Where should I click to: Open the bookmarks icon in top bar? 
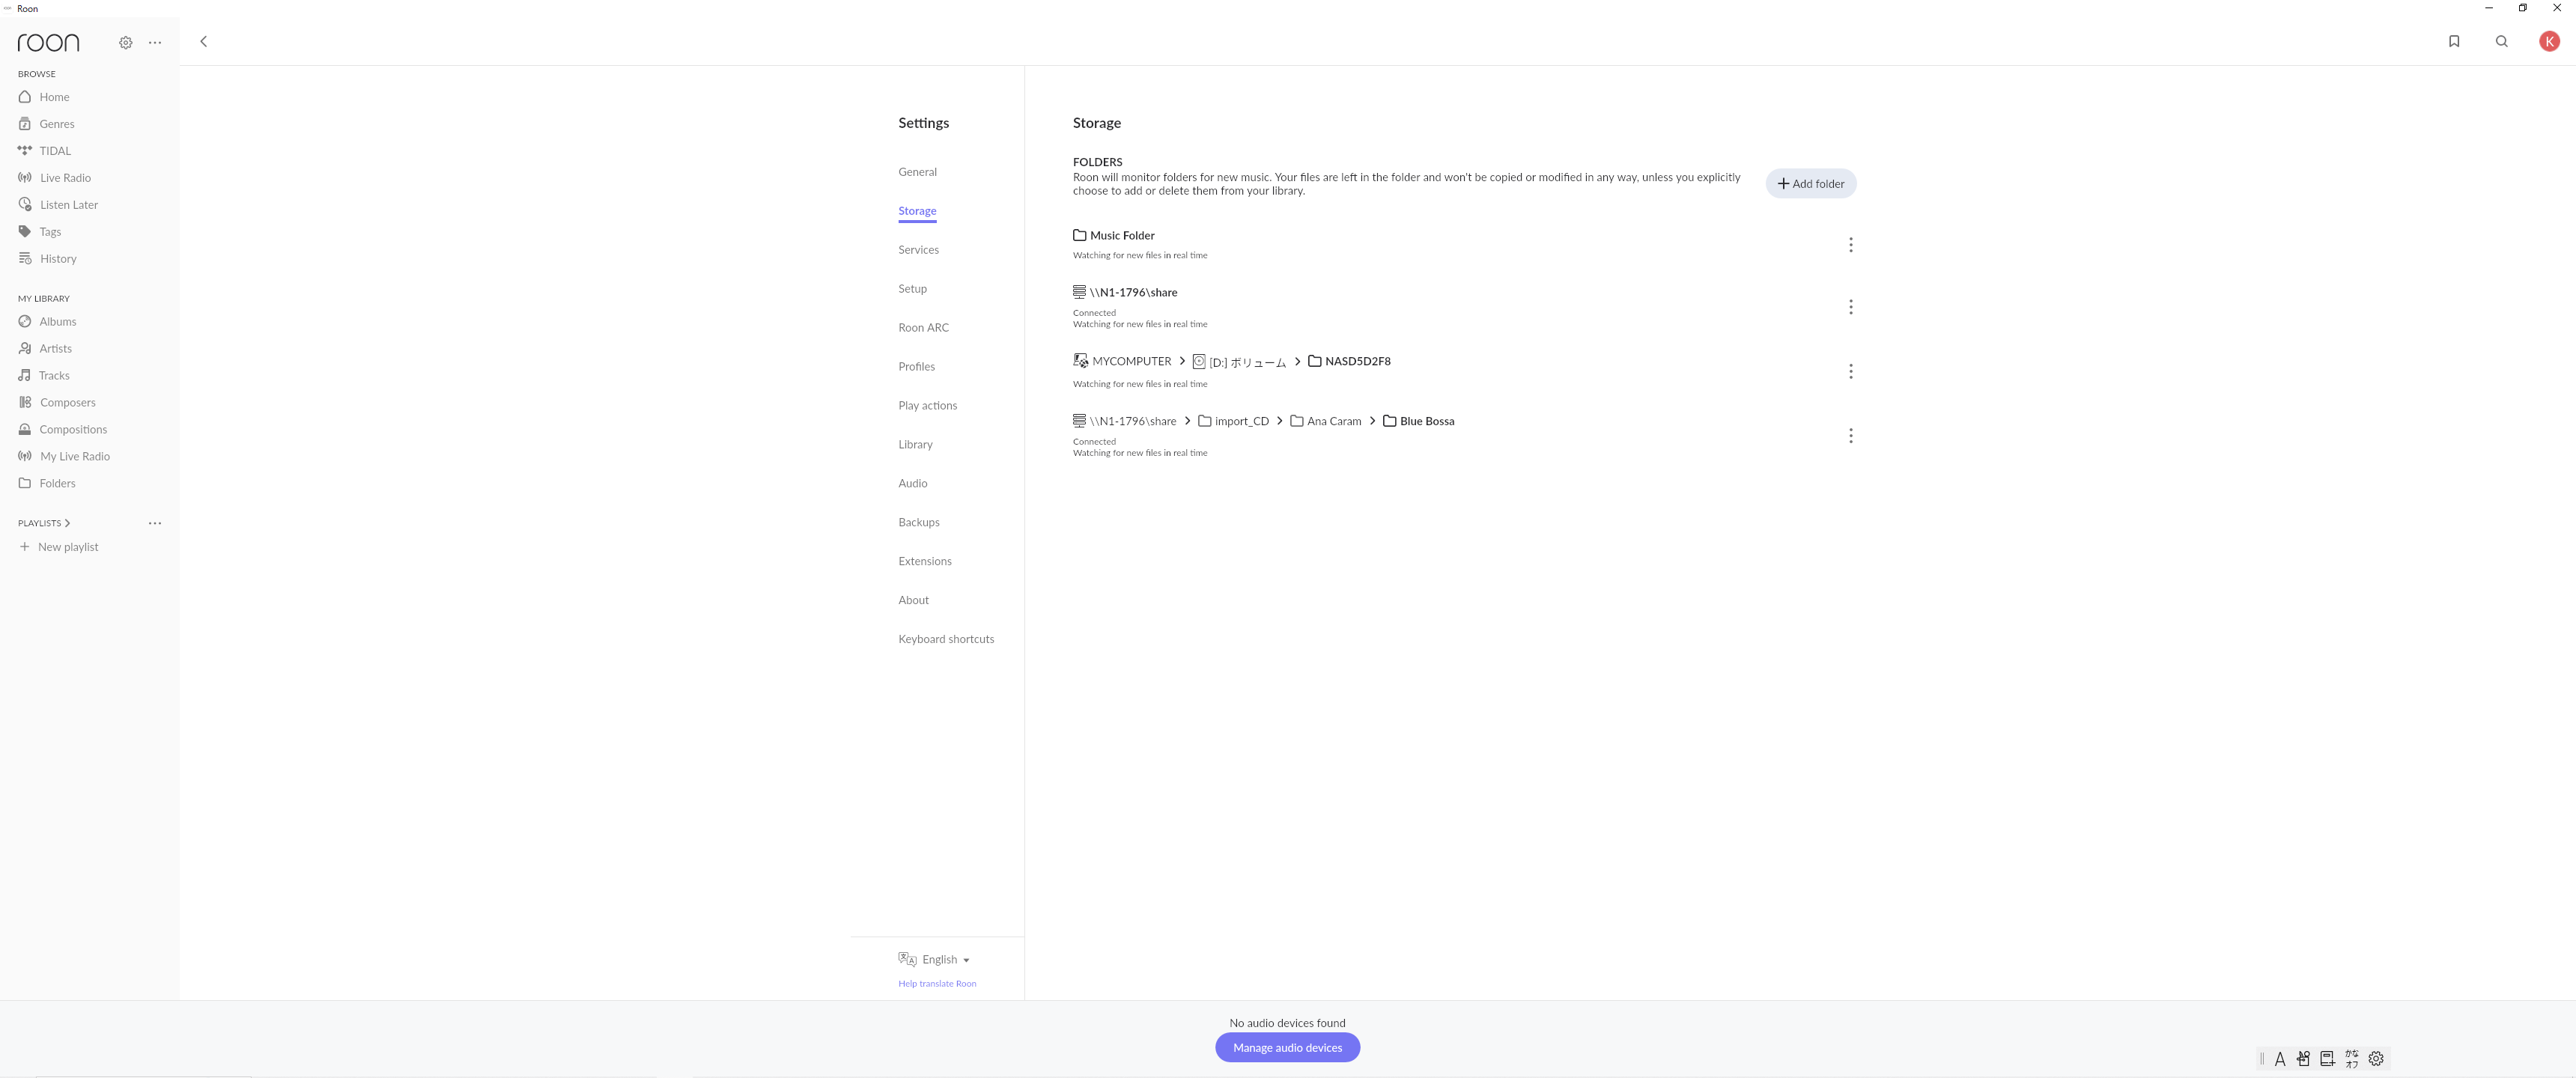point(2453,42)
